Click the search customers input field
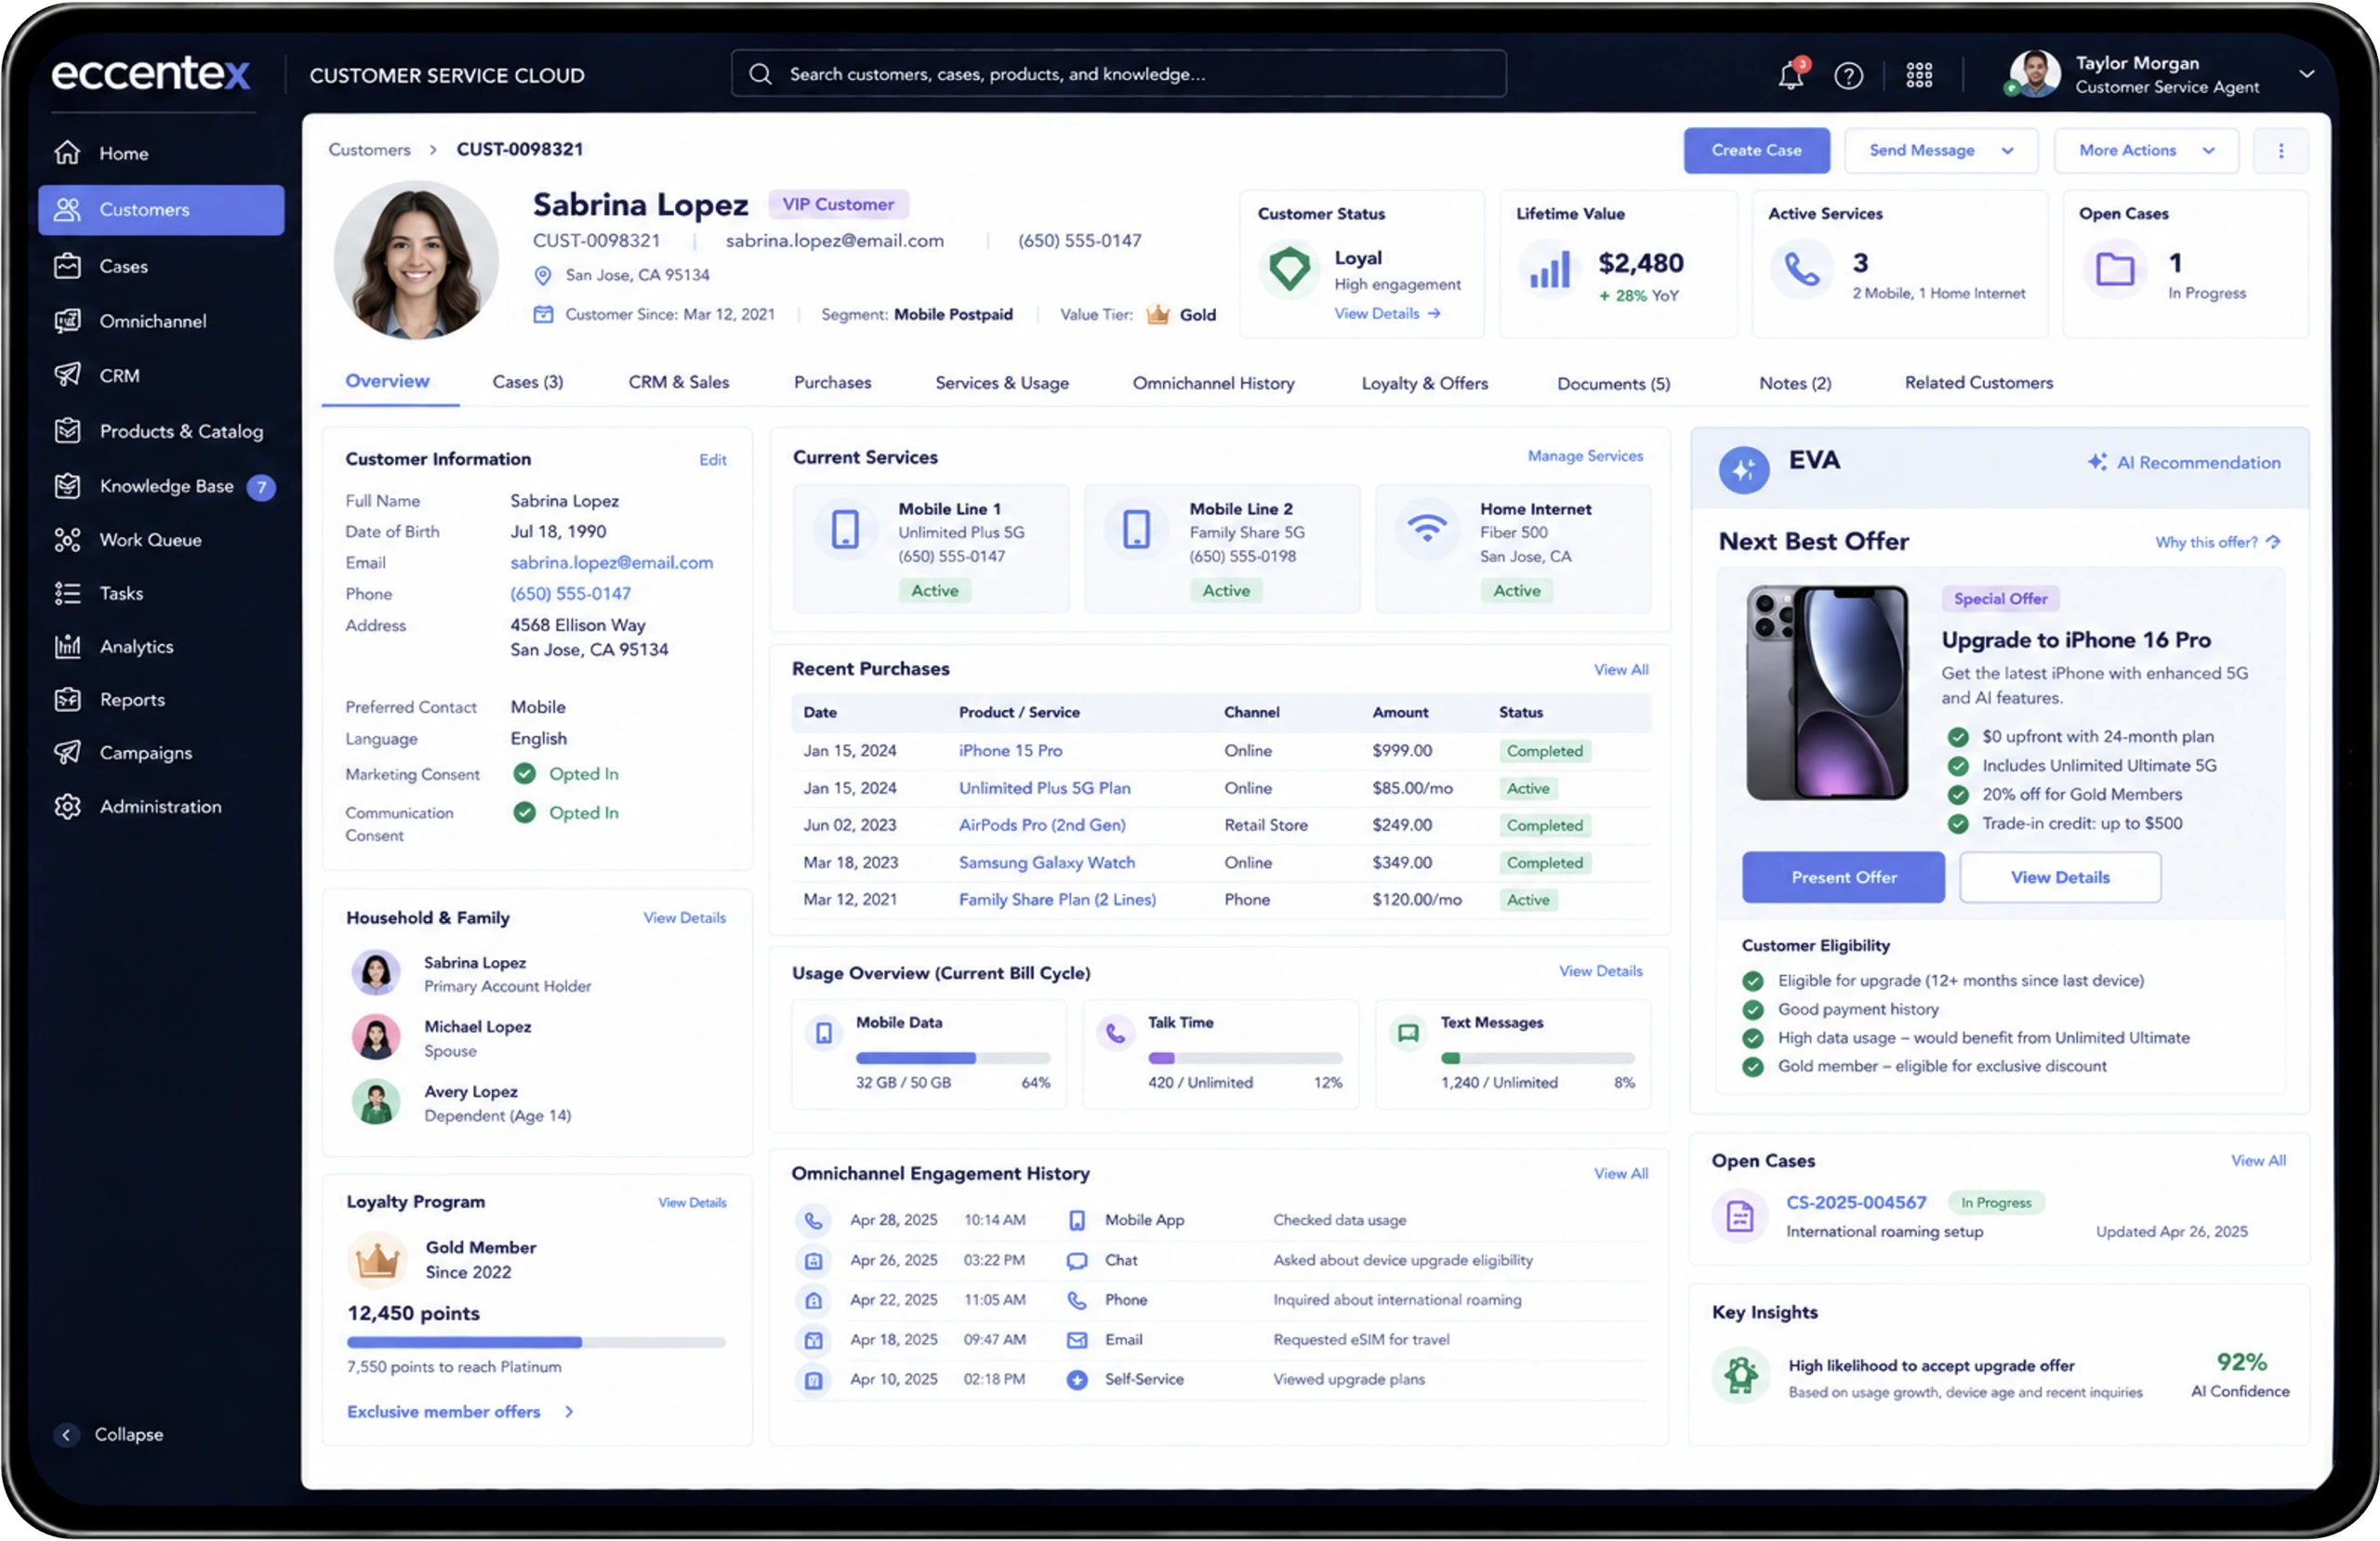2380x1541 pixels. point(1119,74)
